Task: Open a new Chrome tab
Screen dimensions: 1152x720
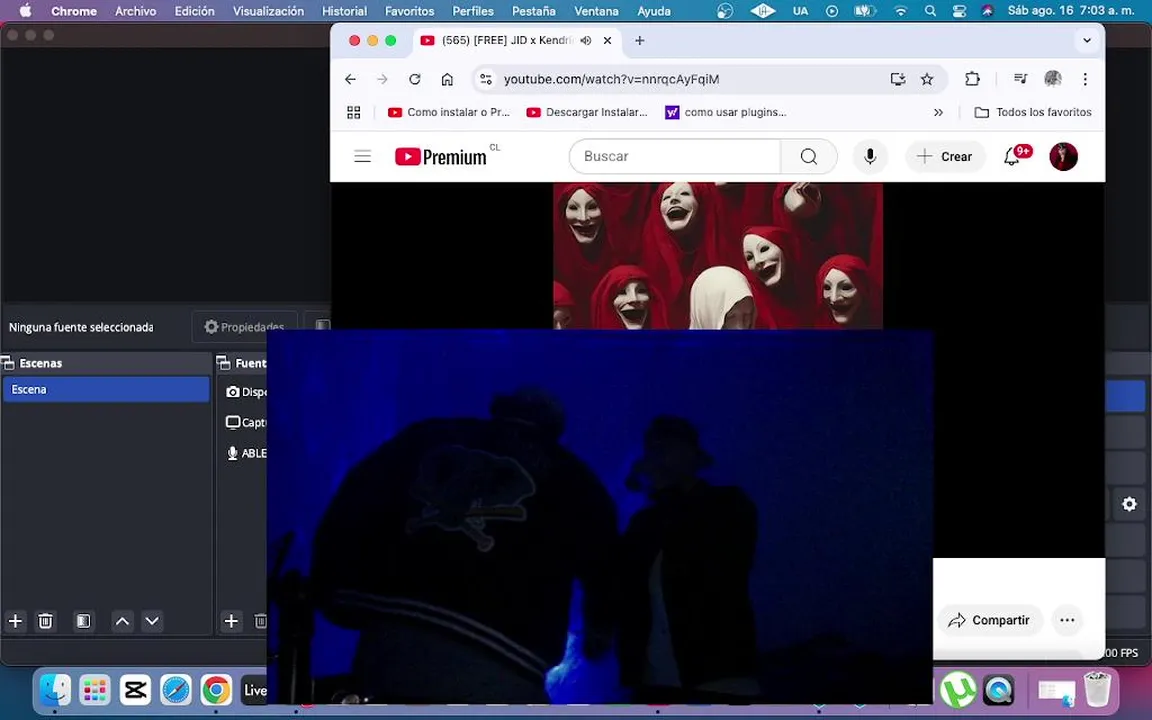Action: point(639,40)
